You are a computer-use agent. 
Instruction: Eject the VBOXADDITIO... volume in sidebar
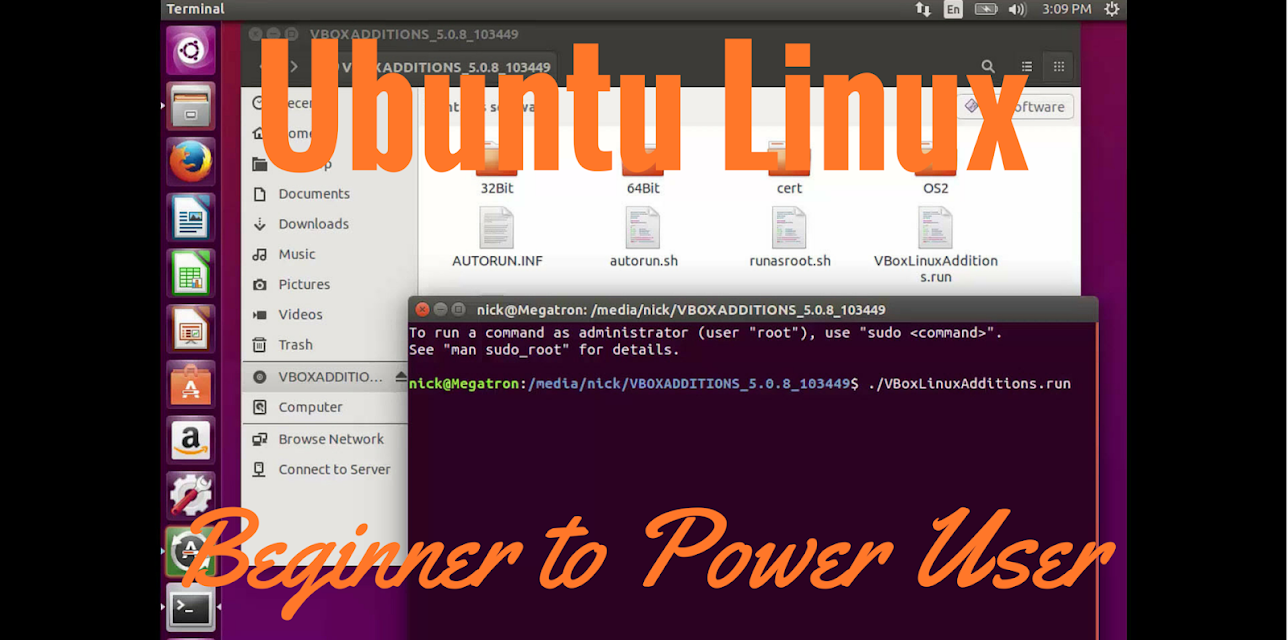[x=400, y=376]
